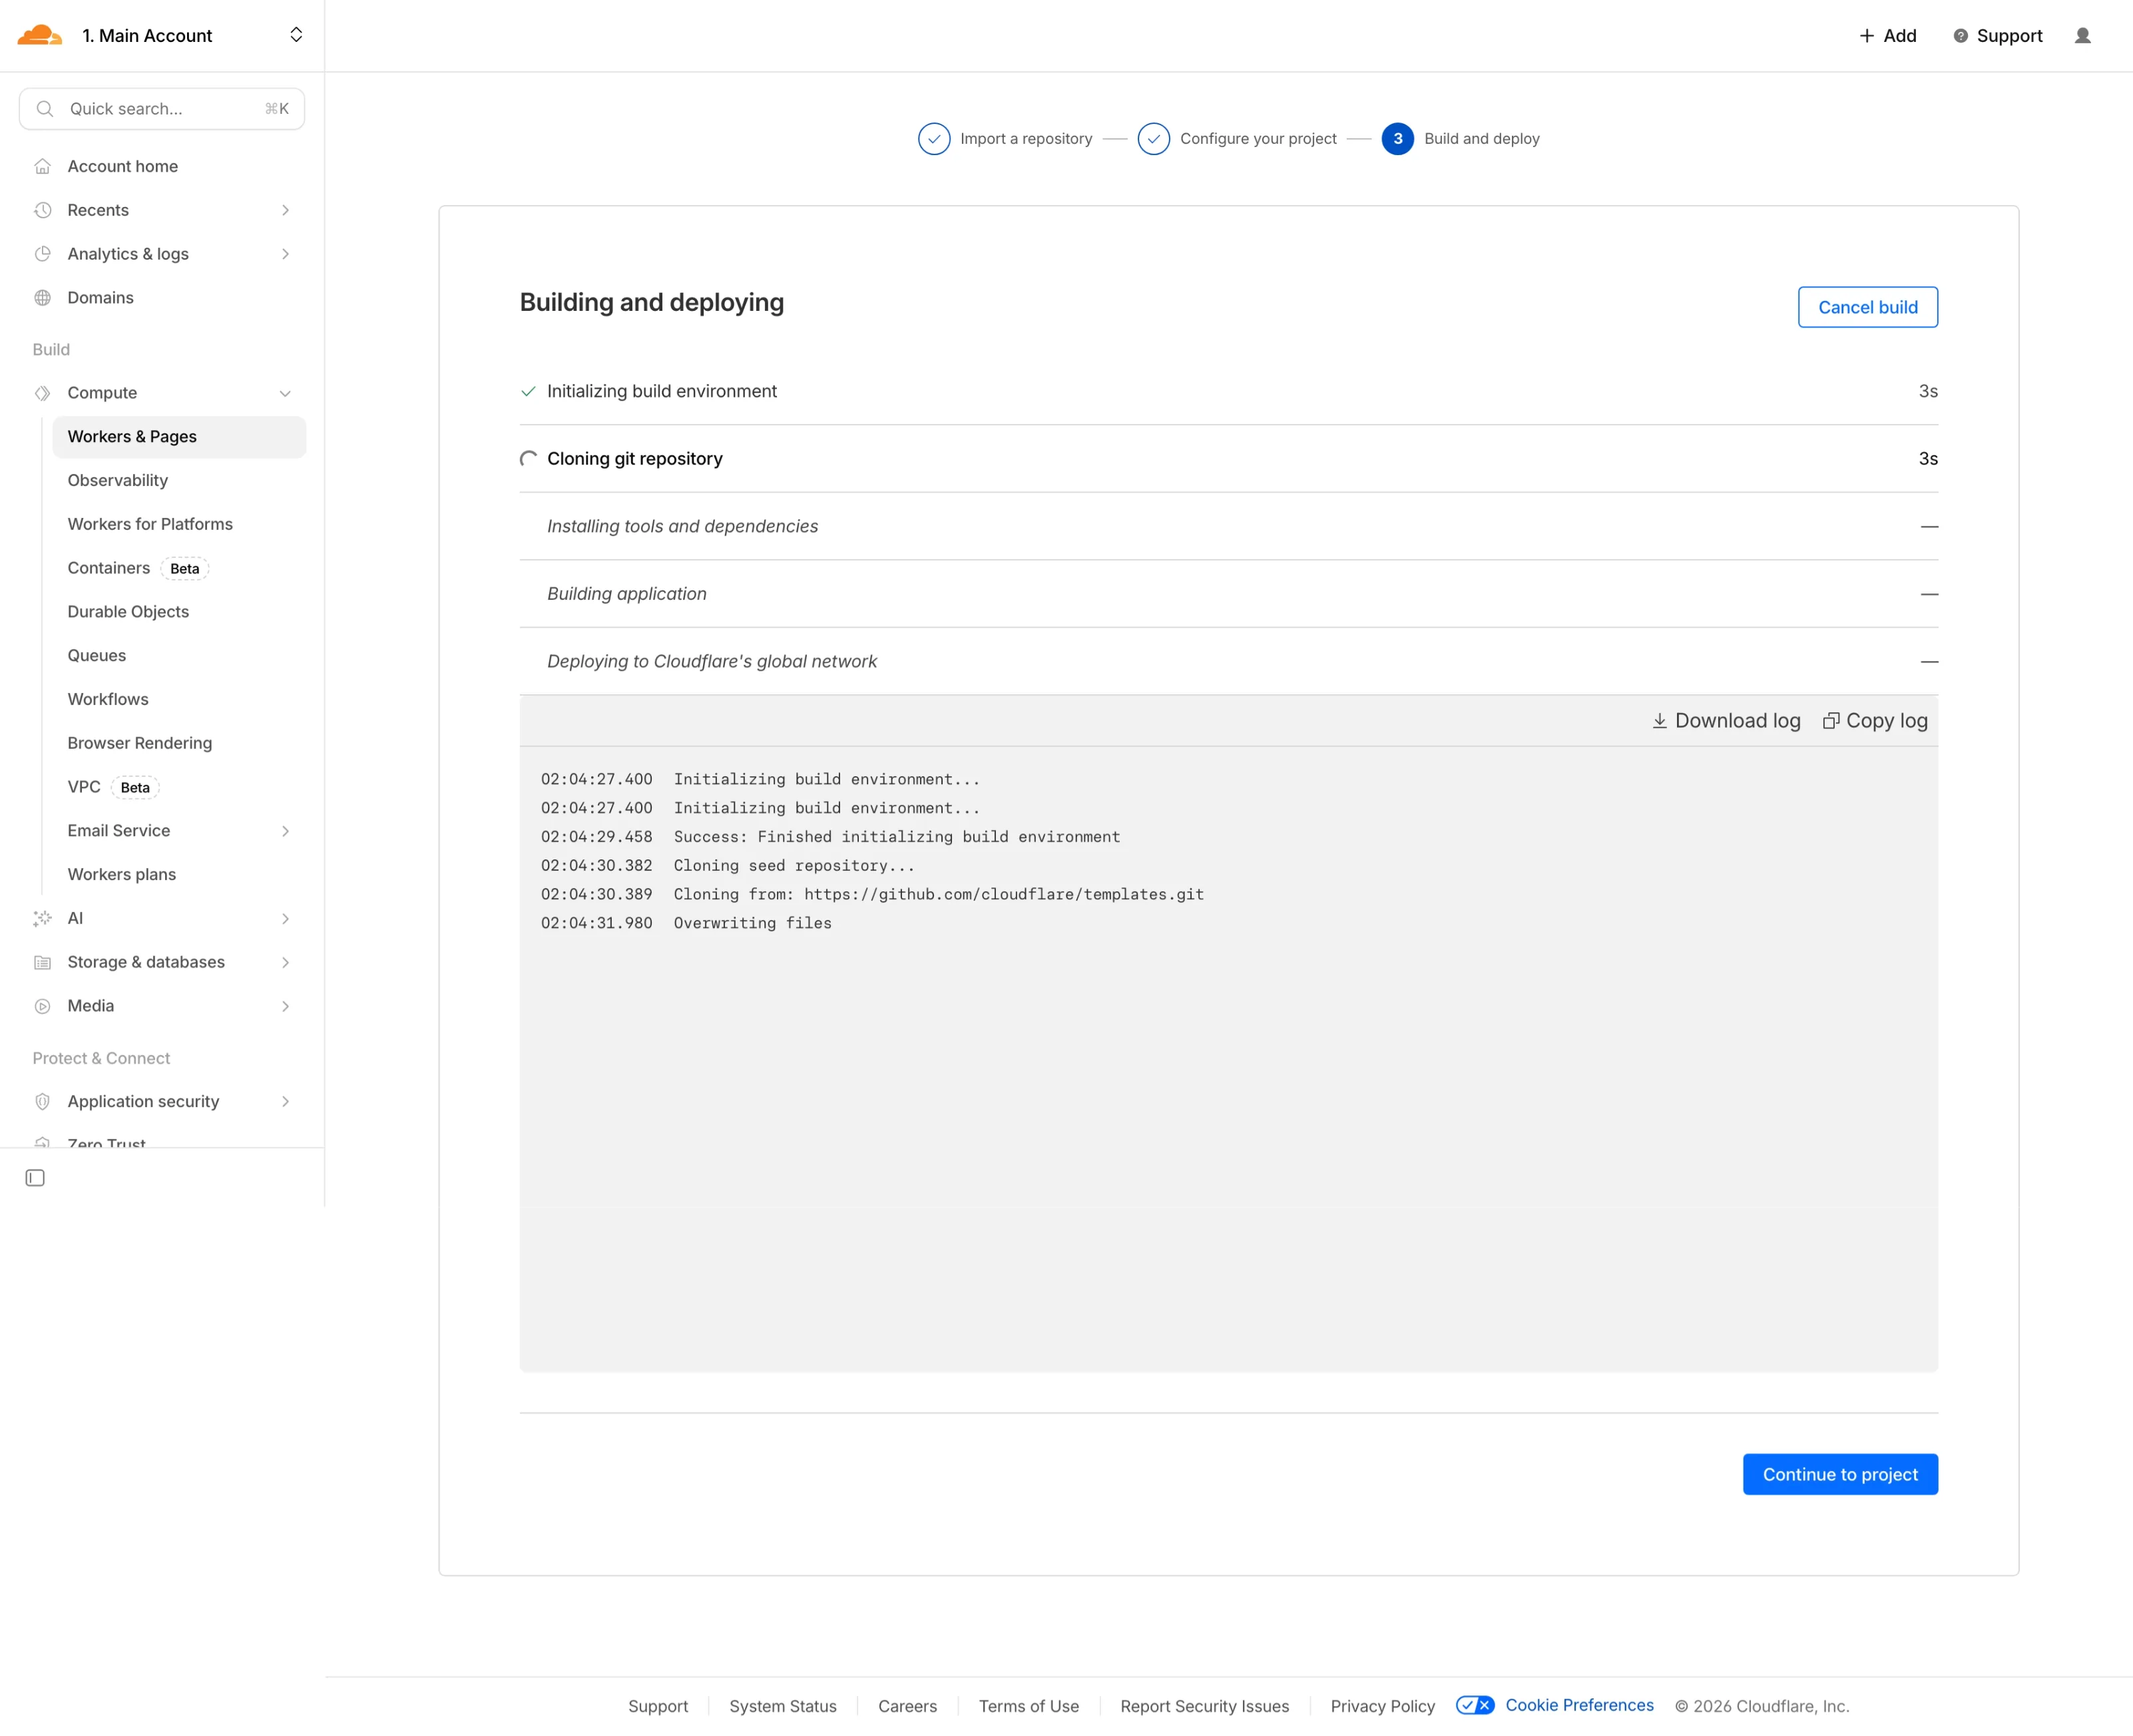Click the Domains globe icon
This screenshot has height=1736, width=2133.
point(42,298)
